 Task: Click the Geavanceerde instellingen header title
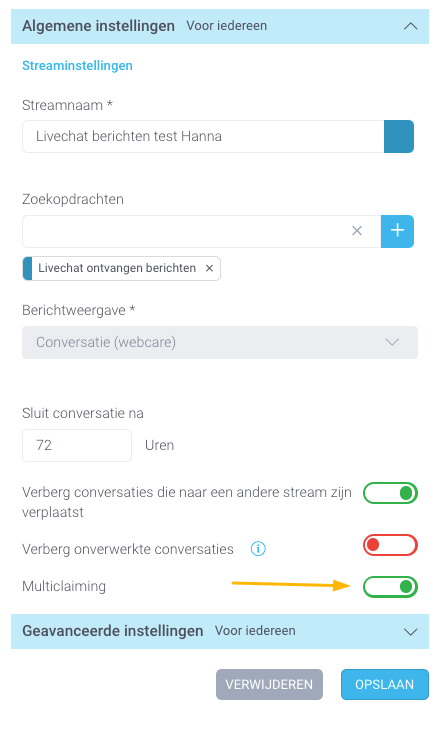(x=113, y=631)
